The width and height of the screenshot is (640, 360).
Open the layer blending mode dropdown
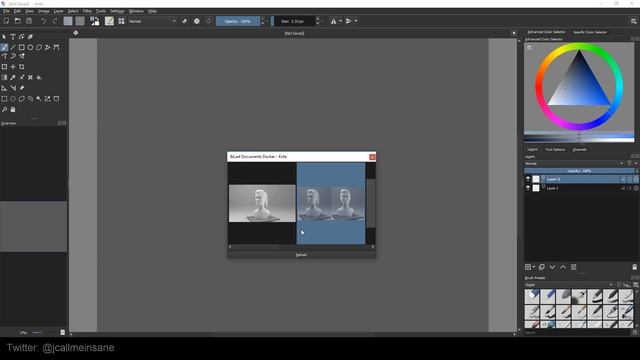point(574,163)
